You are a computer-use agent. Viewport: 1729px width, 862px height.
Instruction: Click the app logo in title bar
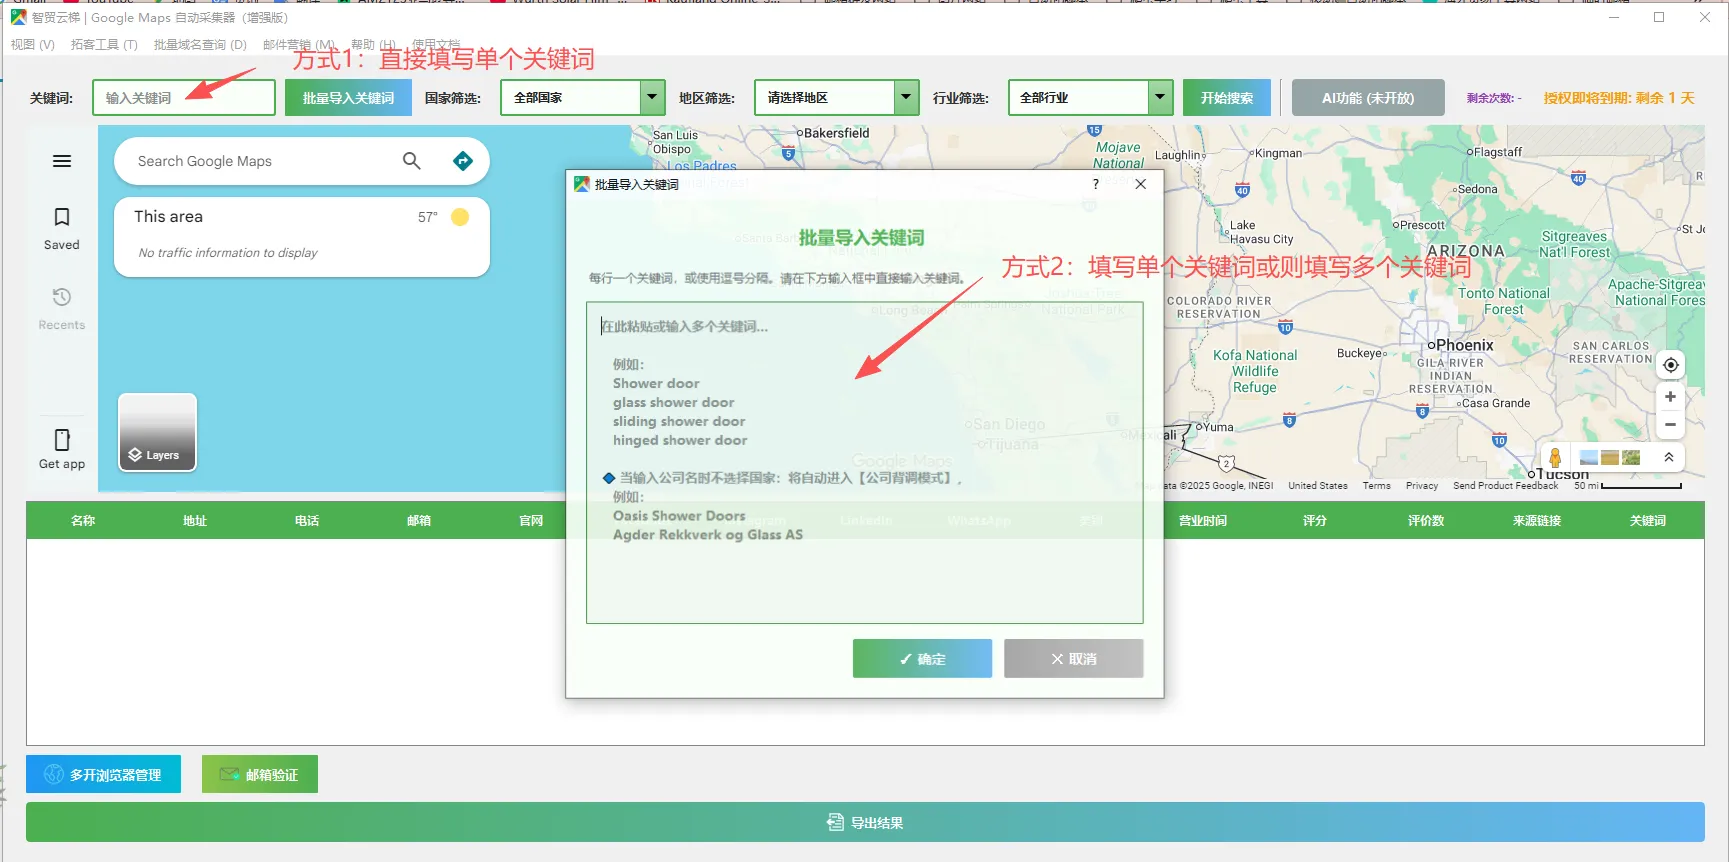(18, 17)
